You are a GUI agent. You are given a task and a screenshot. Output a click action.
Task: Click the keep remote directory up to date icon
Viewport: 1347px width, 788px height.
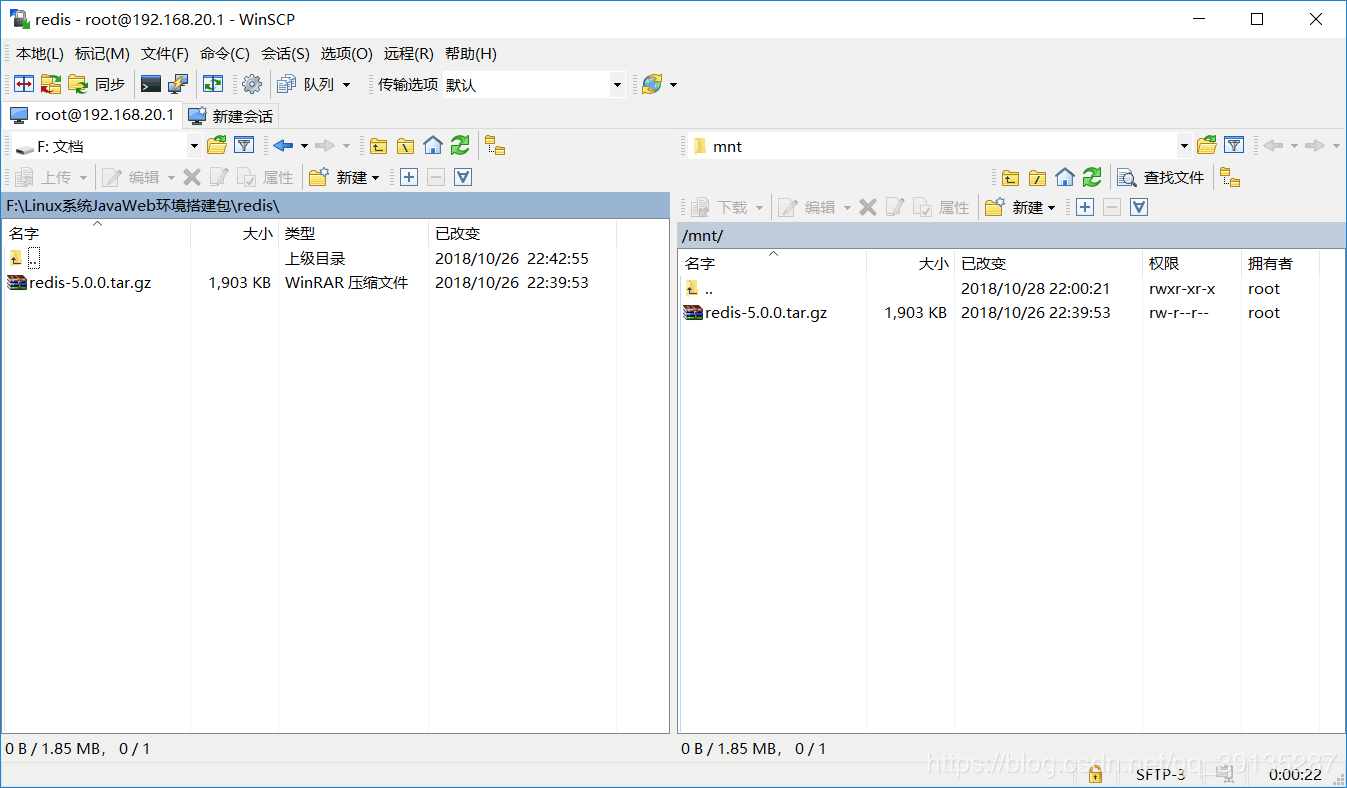[213, 85]
